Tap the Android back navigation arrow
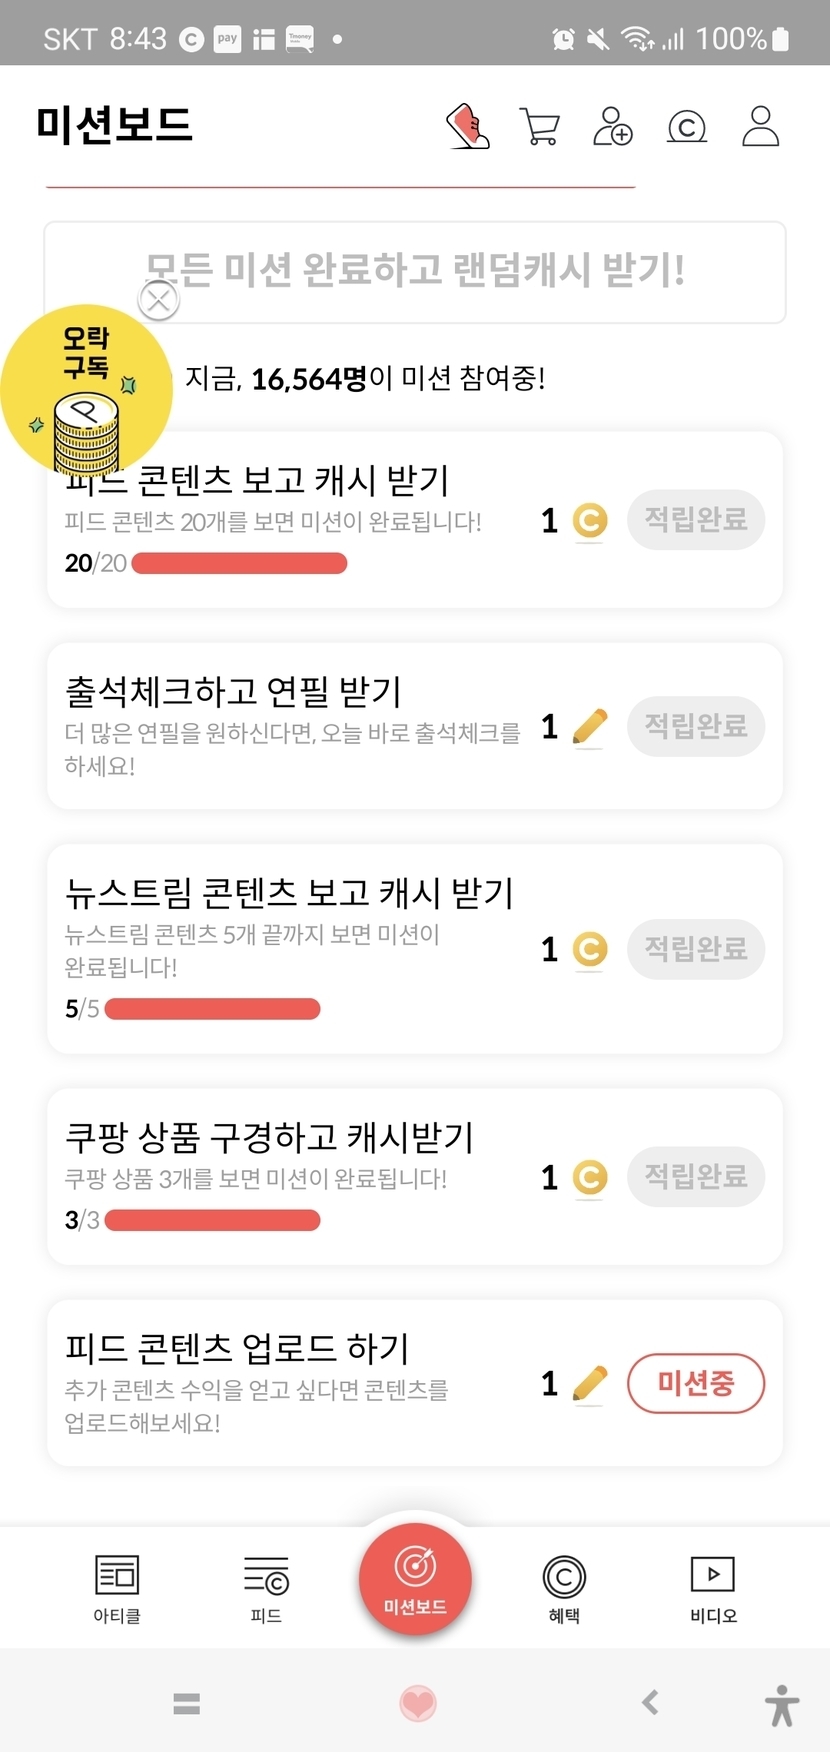This screenshot has height=1752, width=830. [650, 1702]
